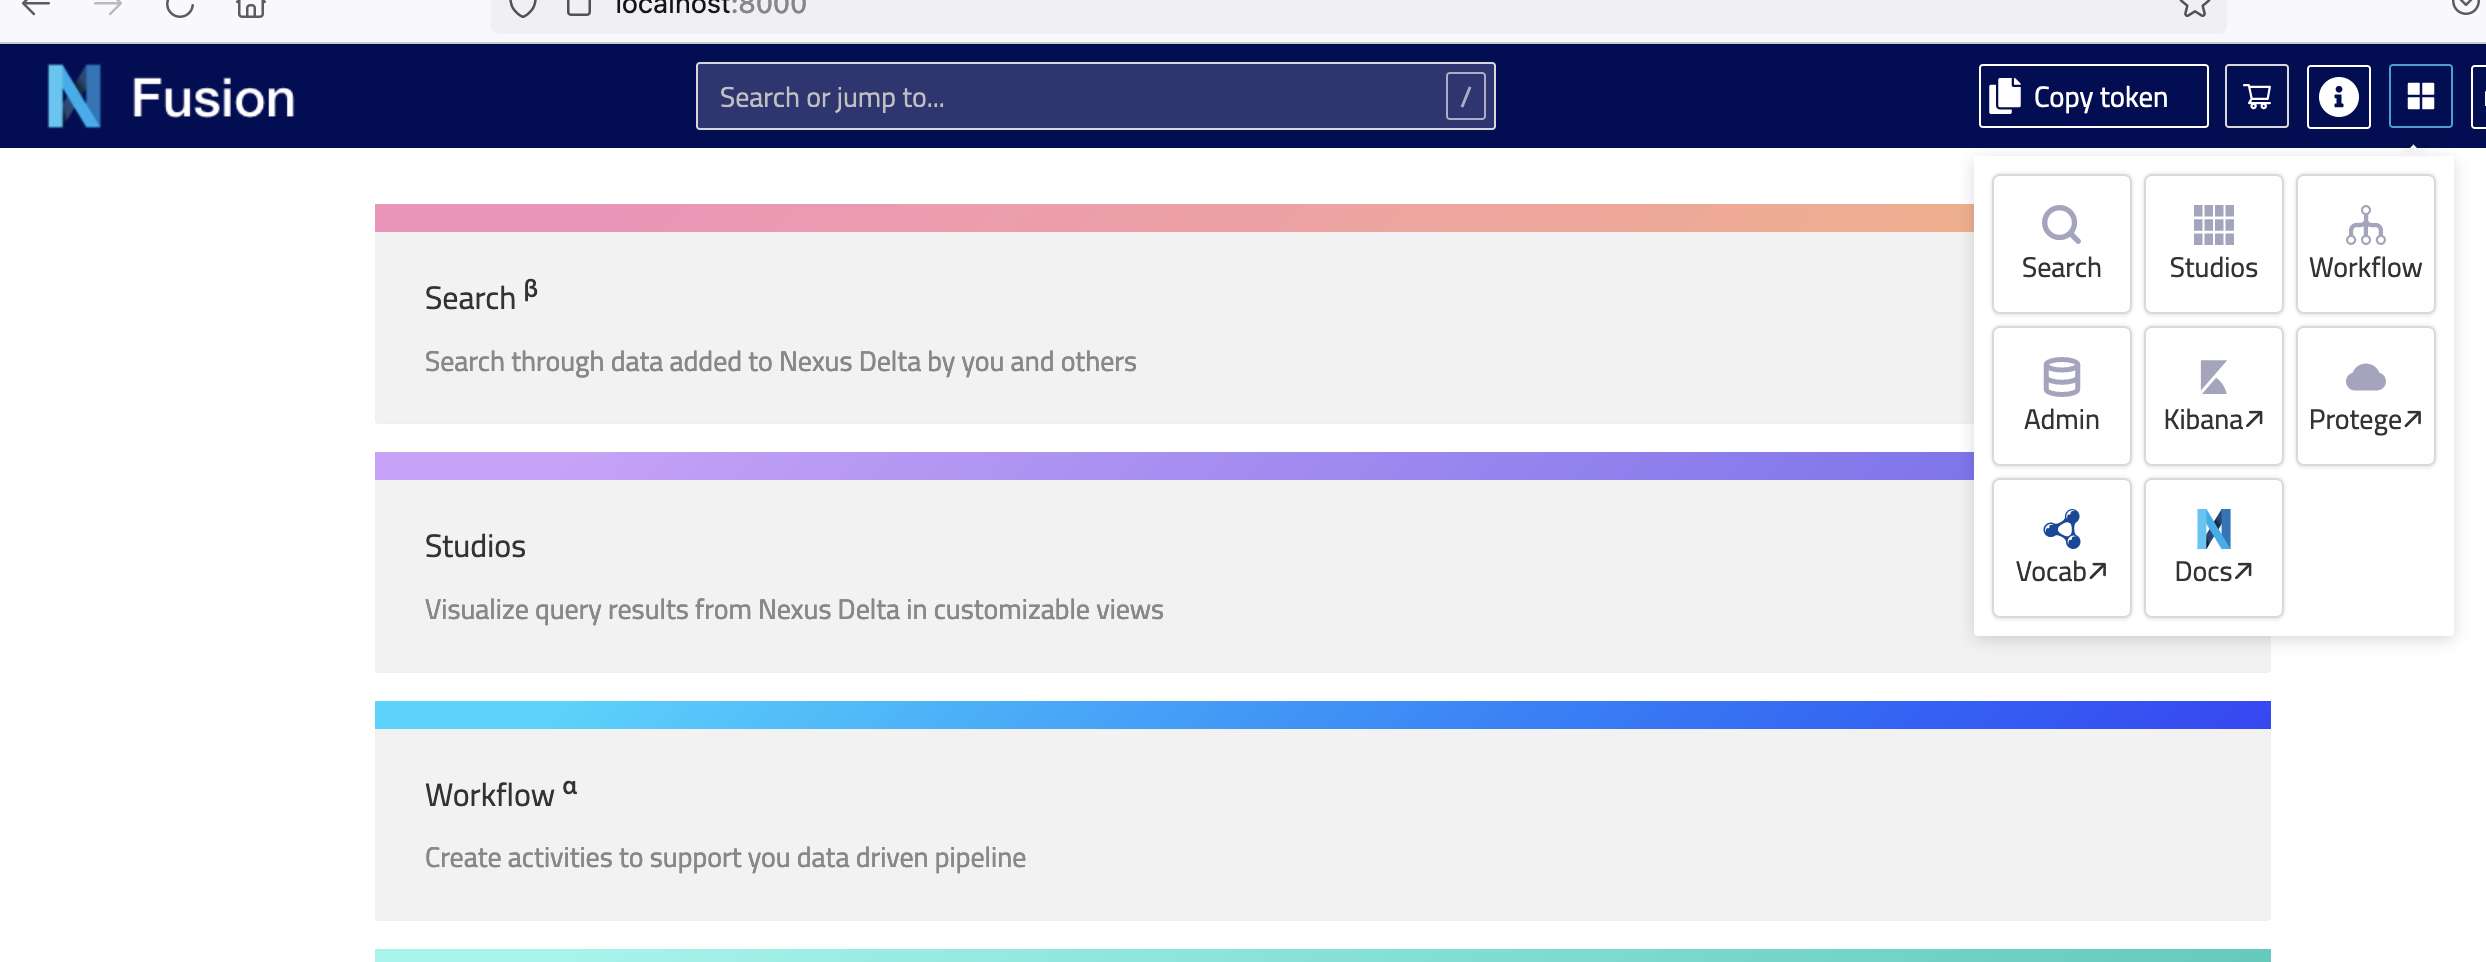2486x962 pixels.
Task: Open Kibana external link tile
Action: 2213,396
